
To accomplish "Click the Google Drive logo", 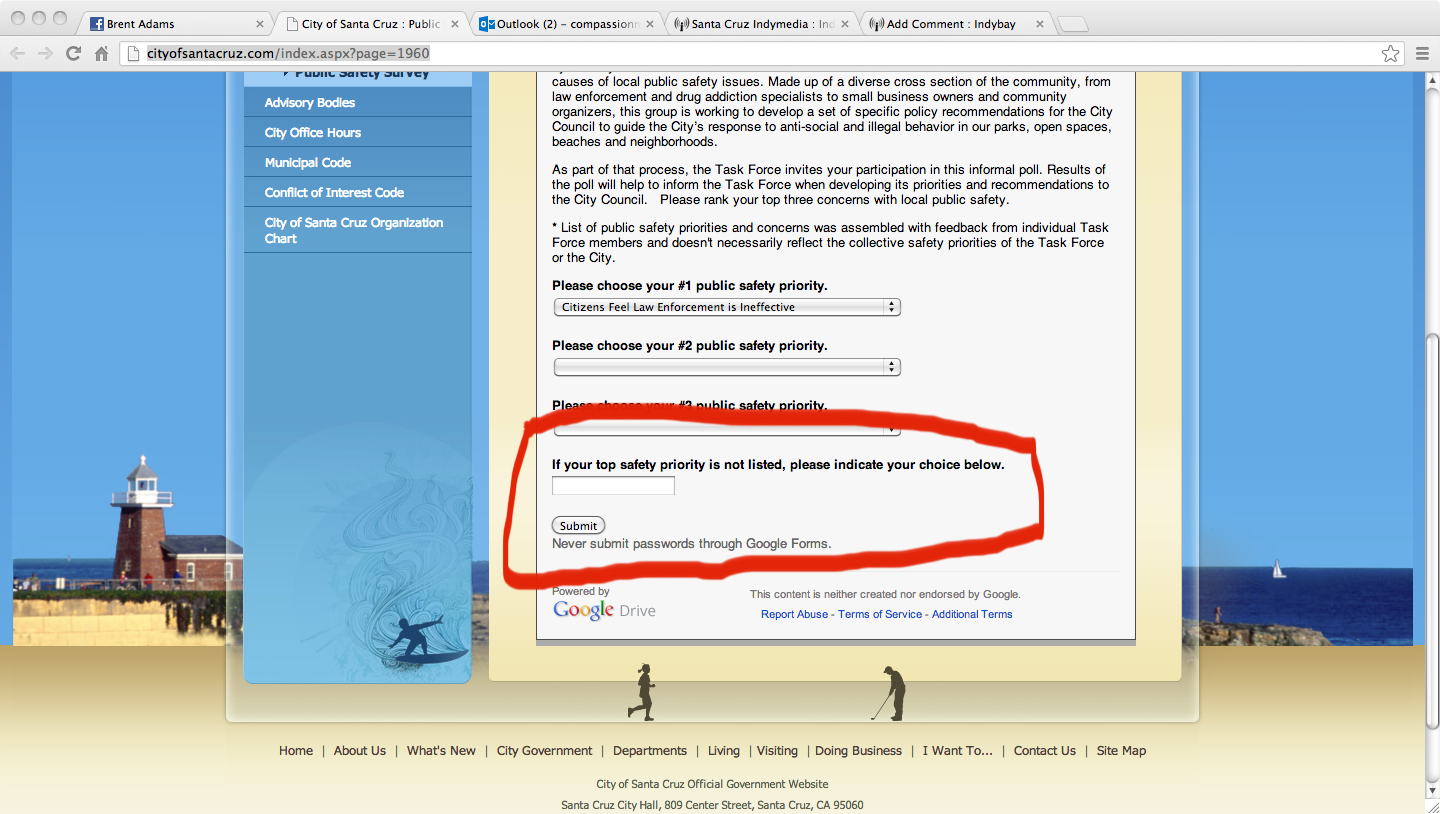I will pyautogui.click(x=603, y=610).
